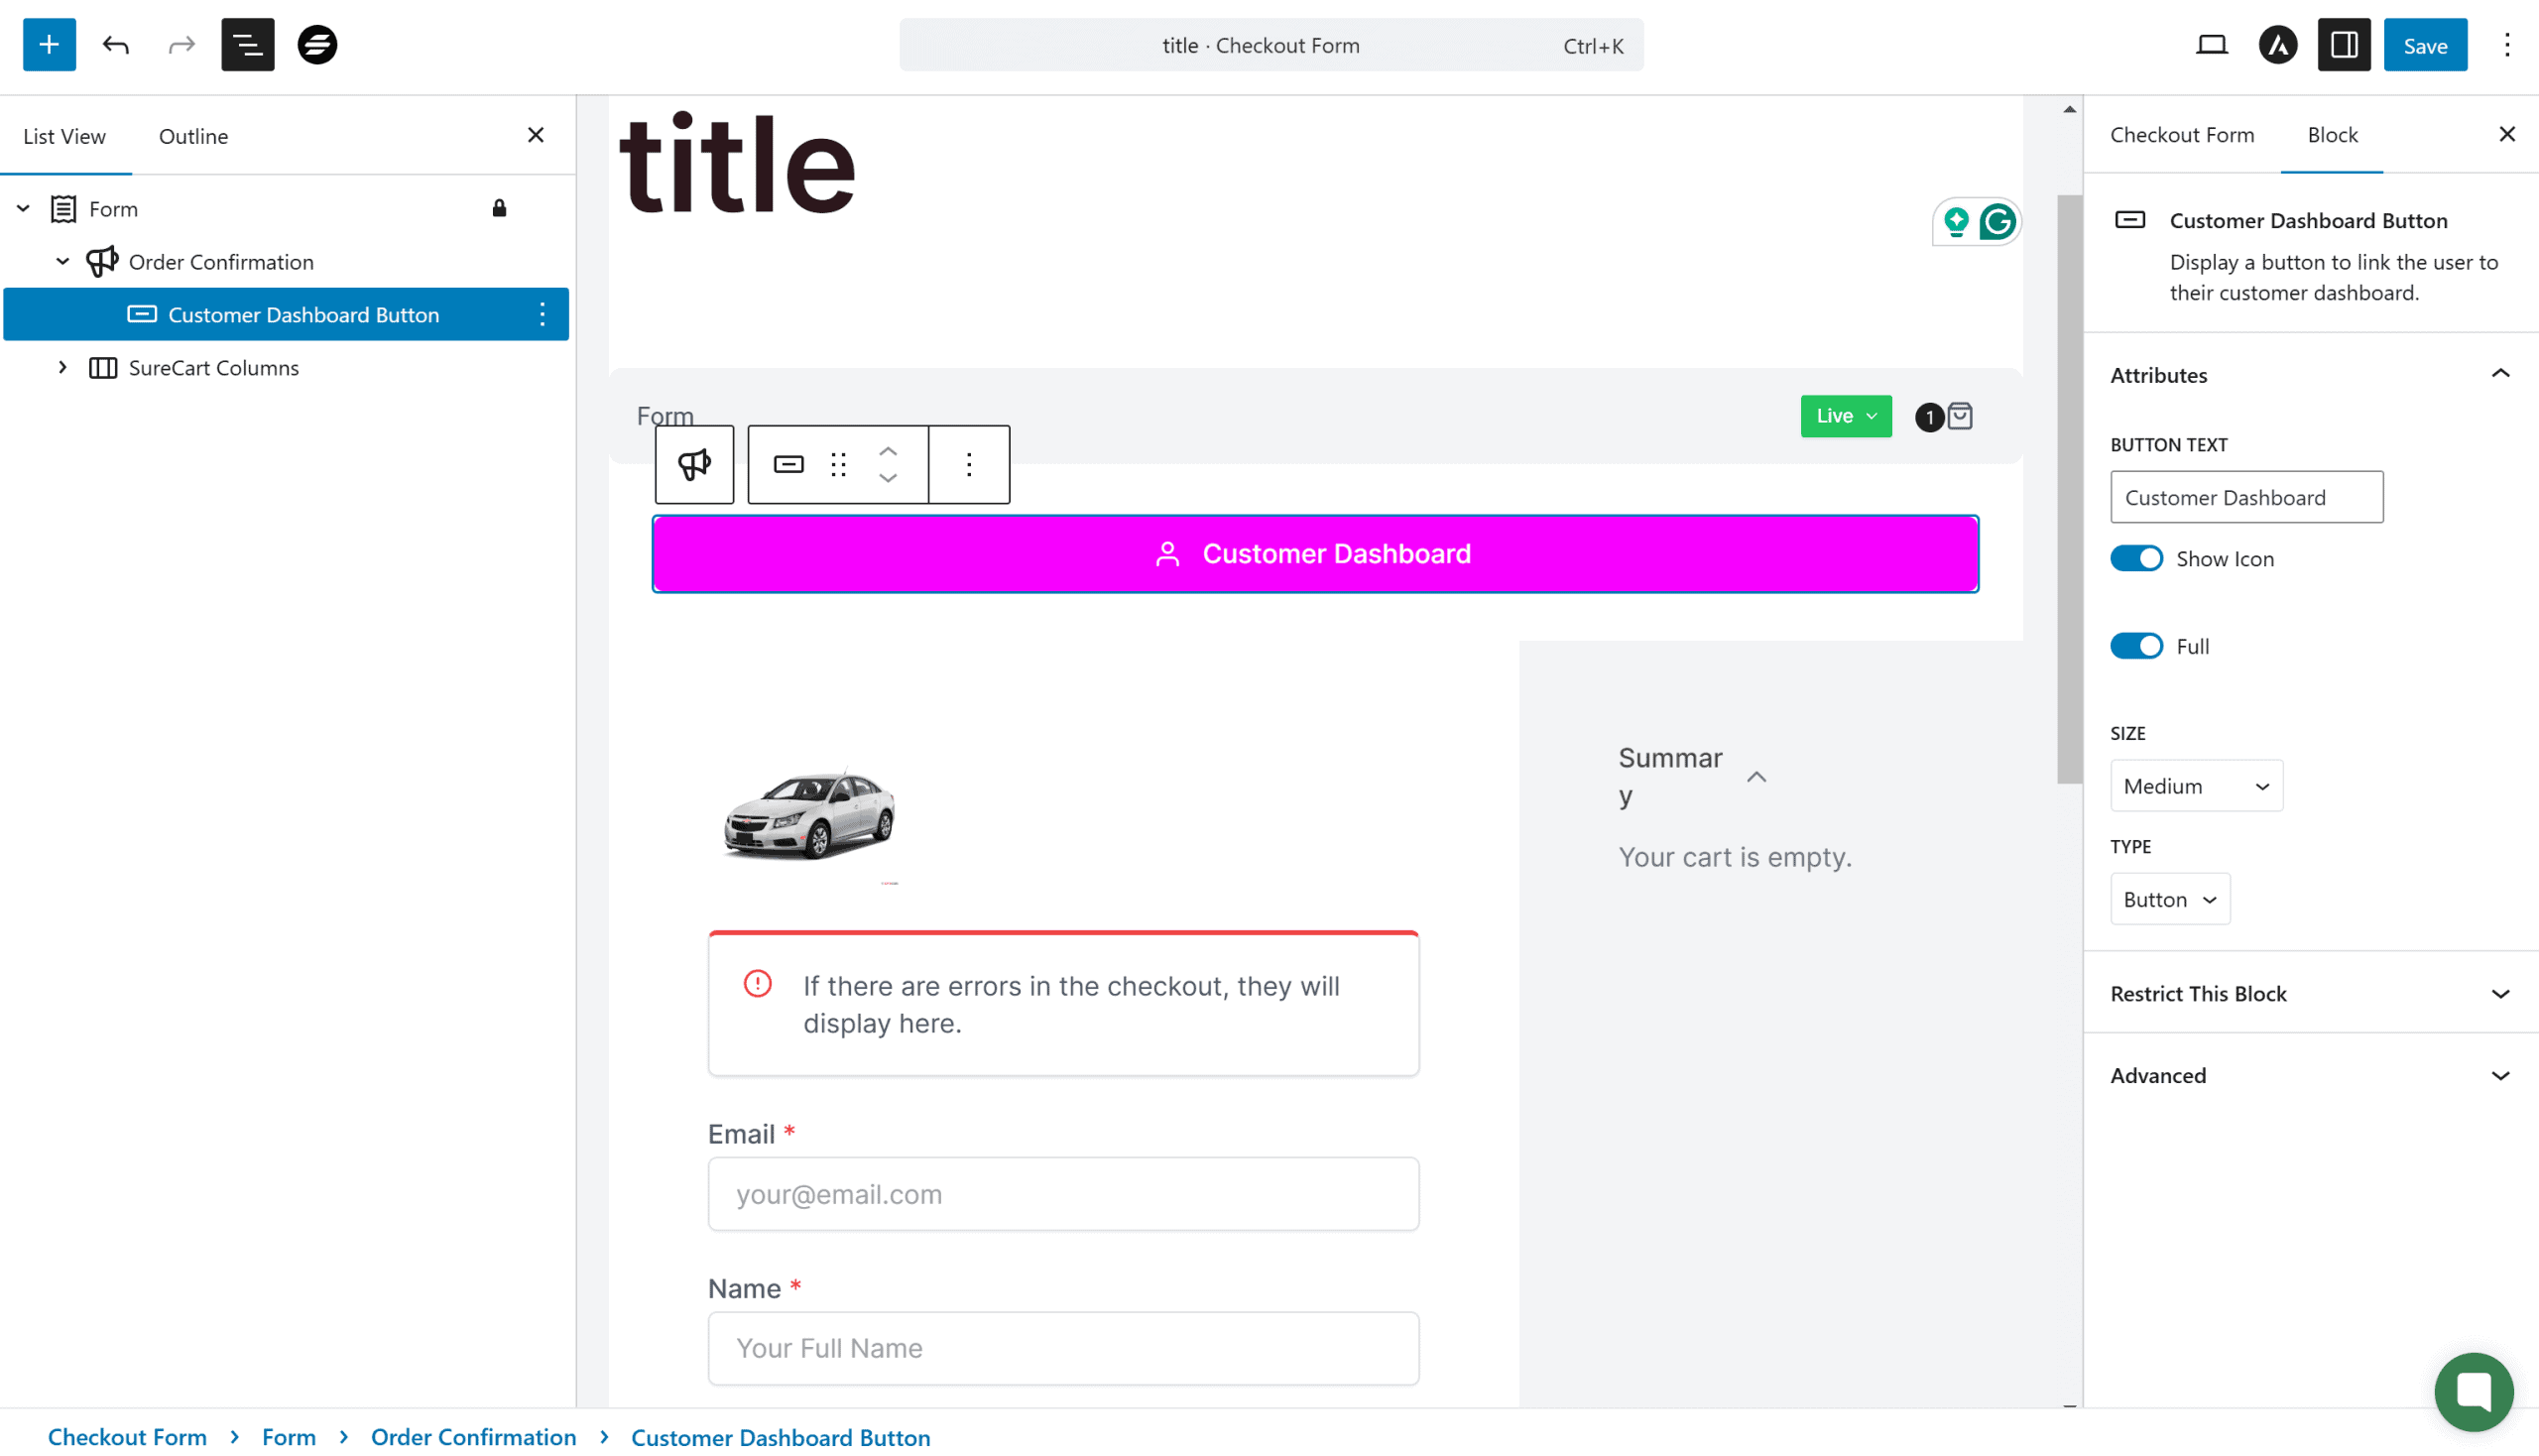2539x1456 pixels.
Task: Switch to the Outline tab
Action: [193, 136]
